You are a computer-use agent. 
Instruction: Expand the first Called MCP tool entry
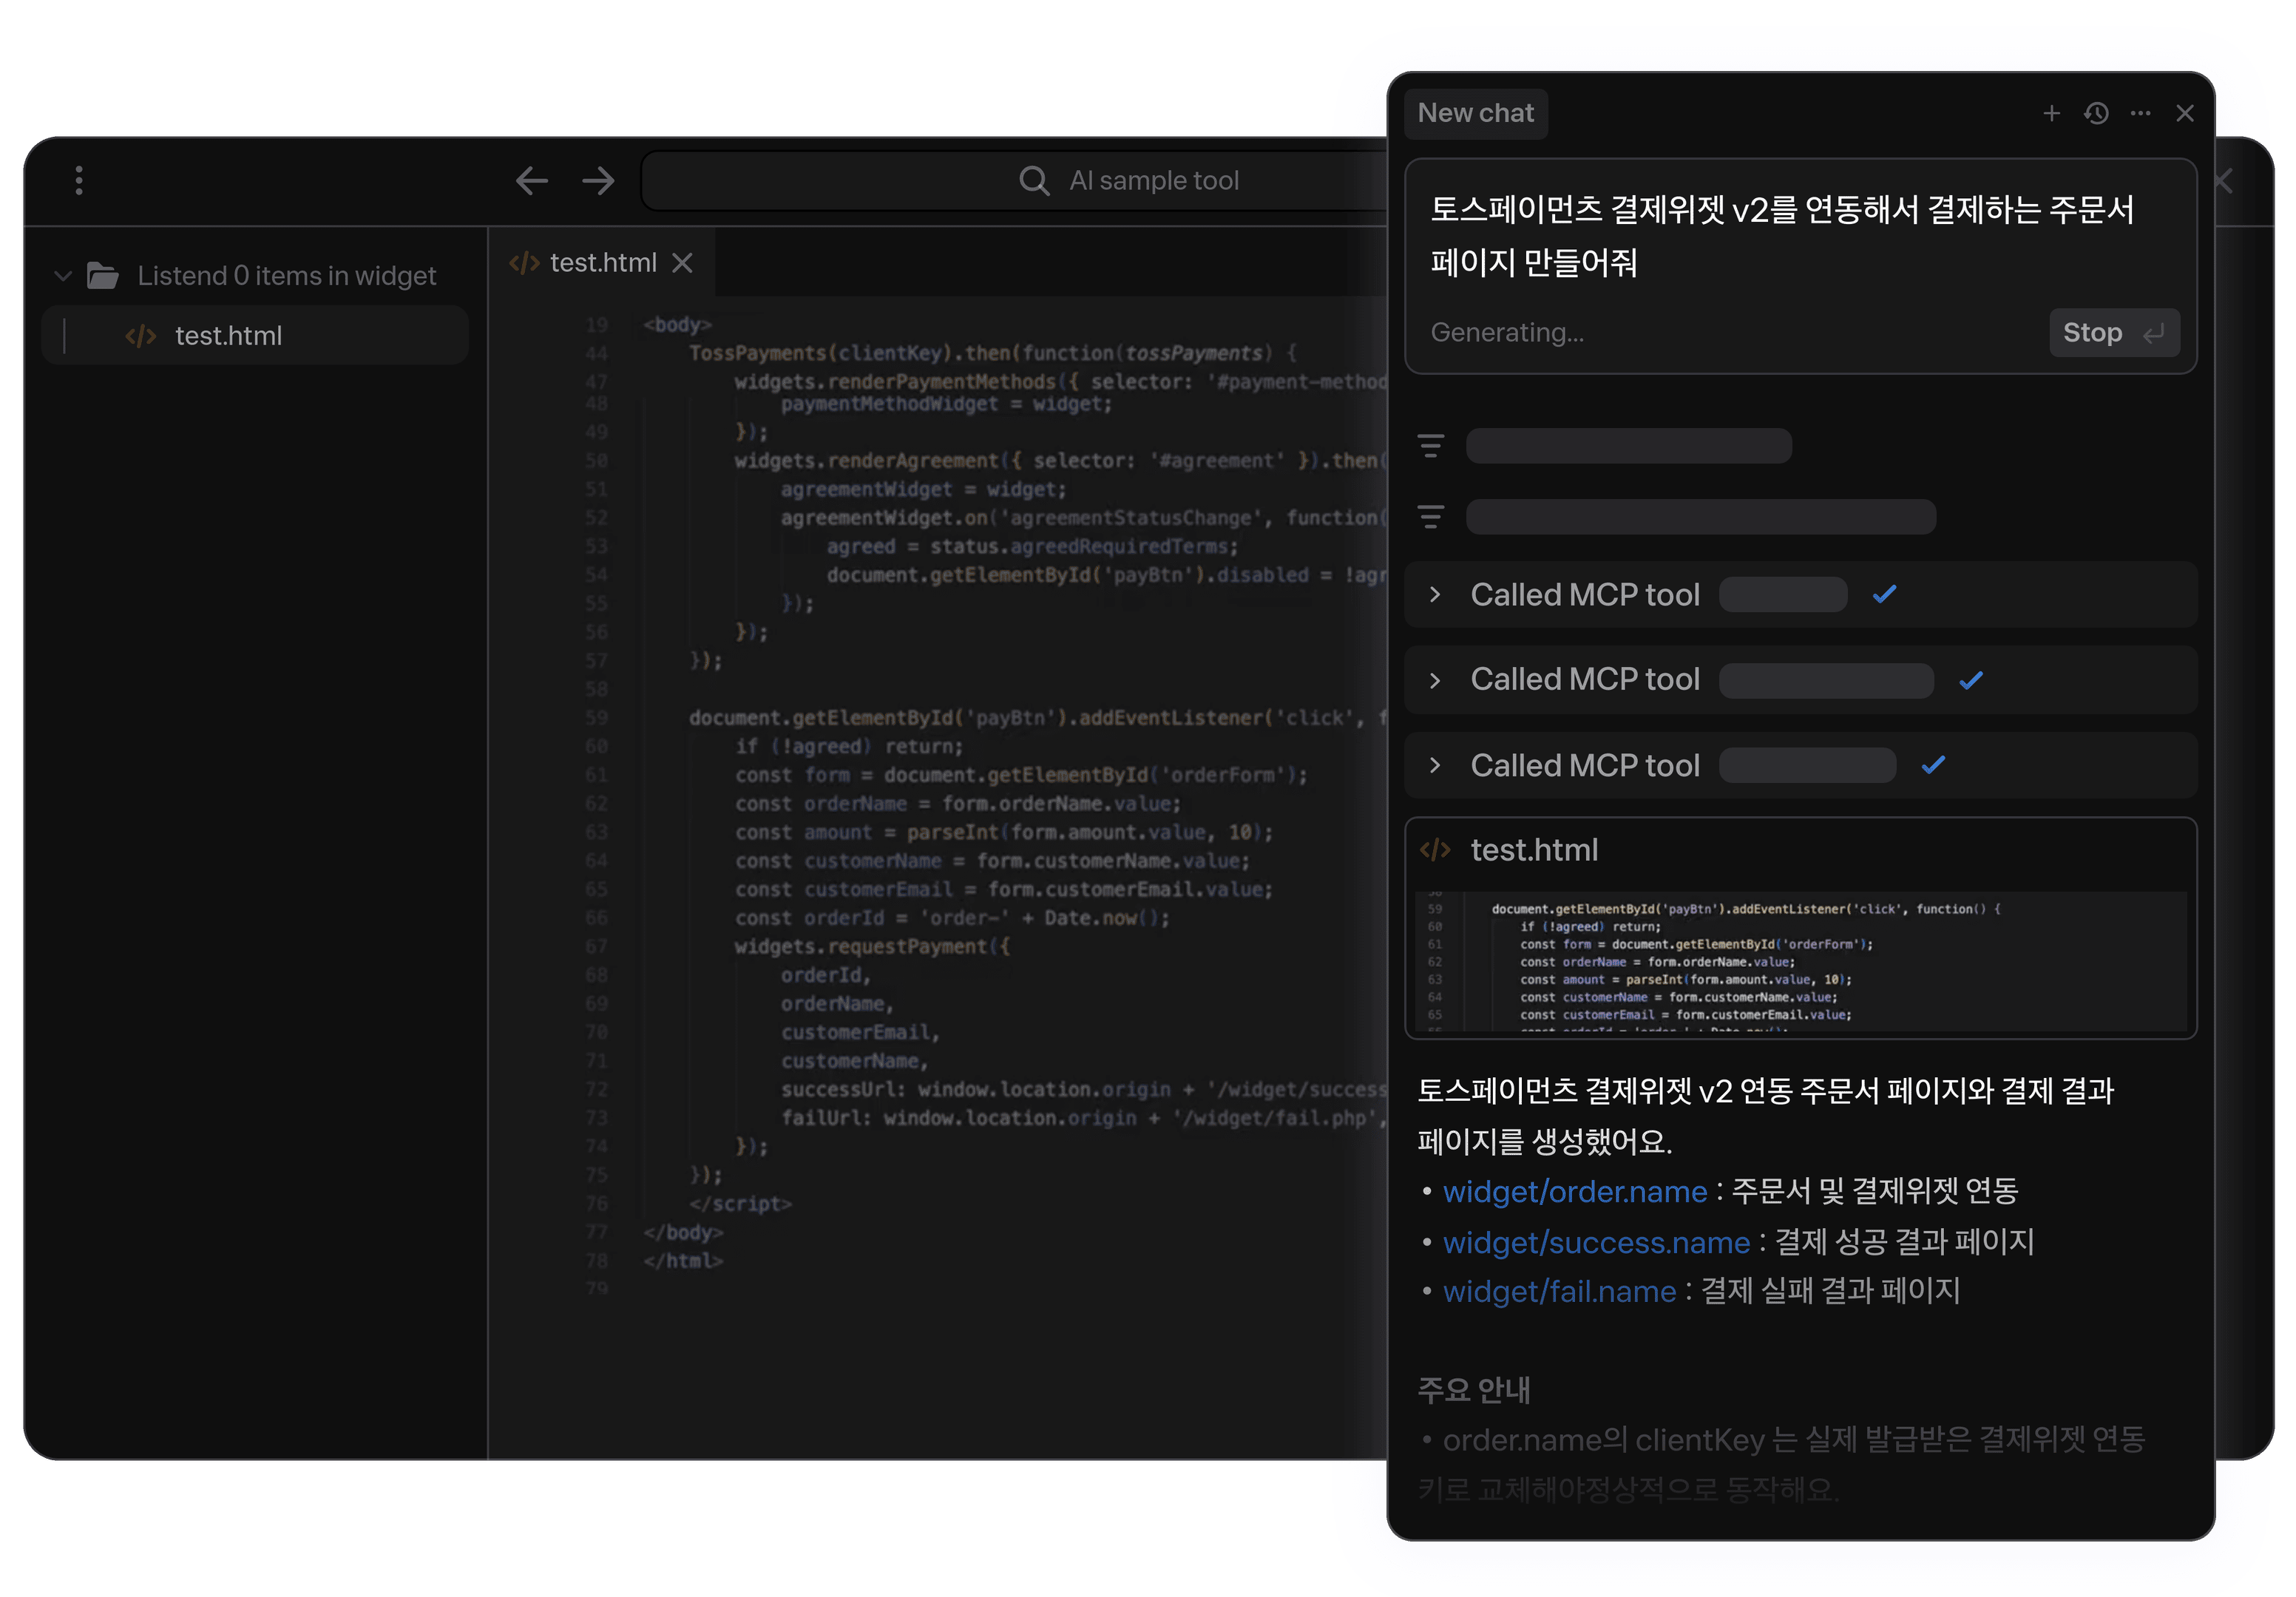click(x=1436, y=594)
